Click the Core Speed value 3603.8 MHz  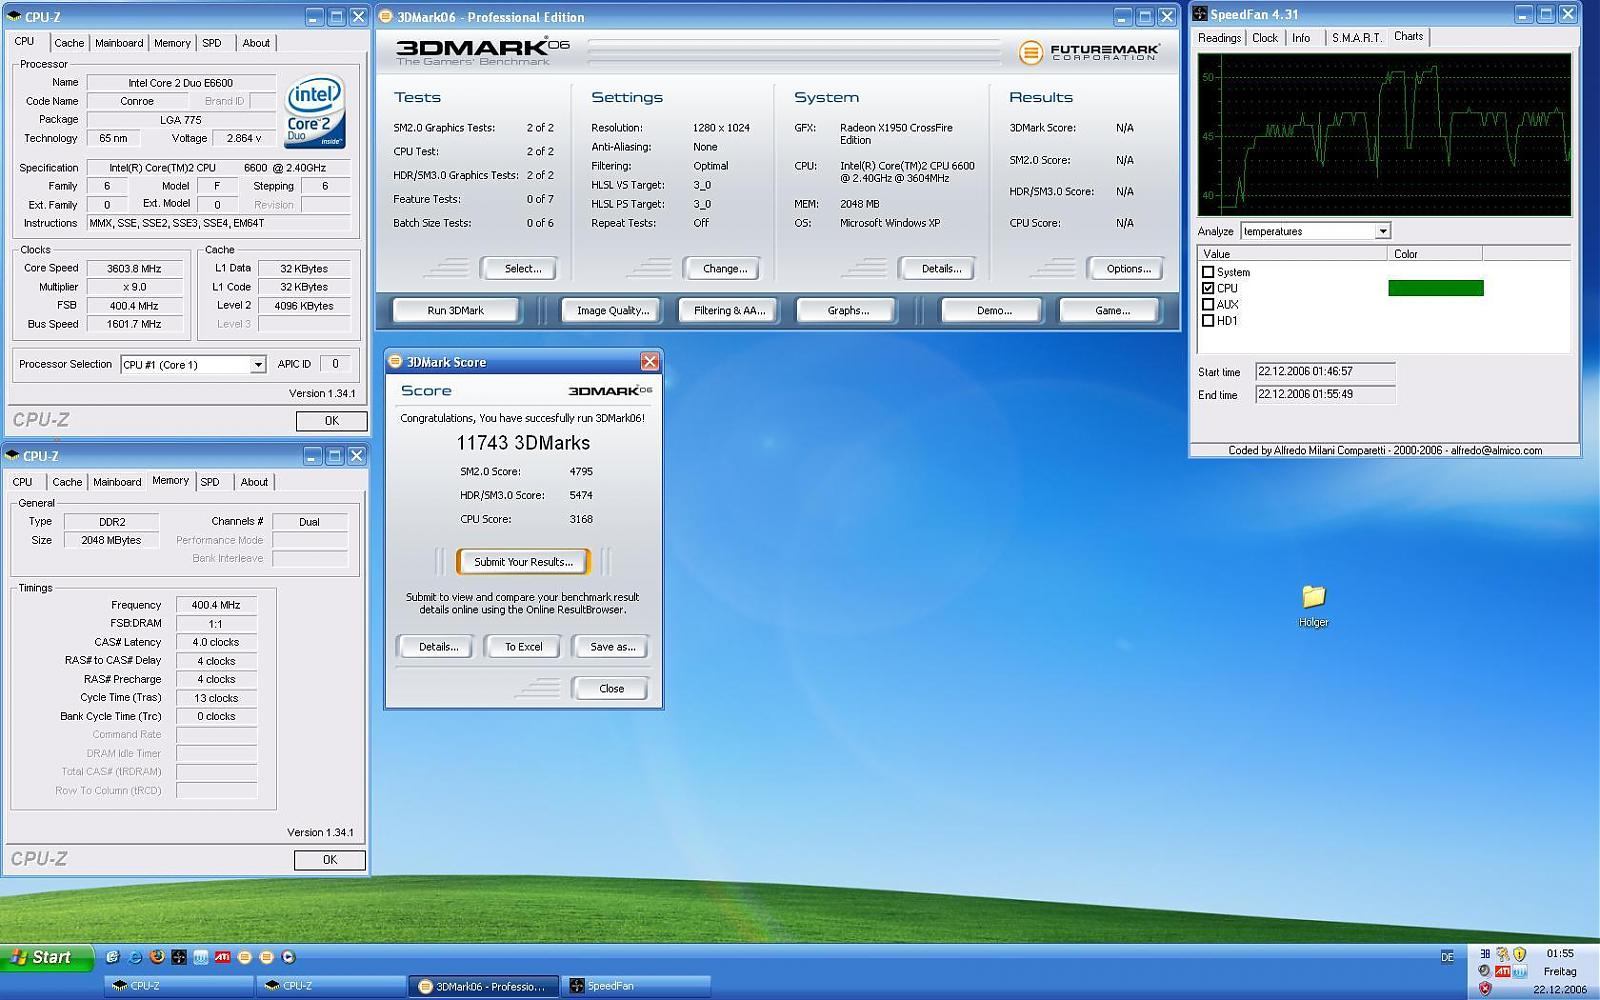pyautogui.click(x=134, y=268)
